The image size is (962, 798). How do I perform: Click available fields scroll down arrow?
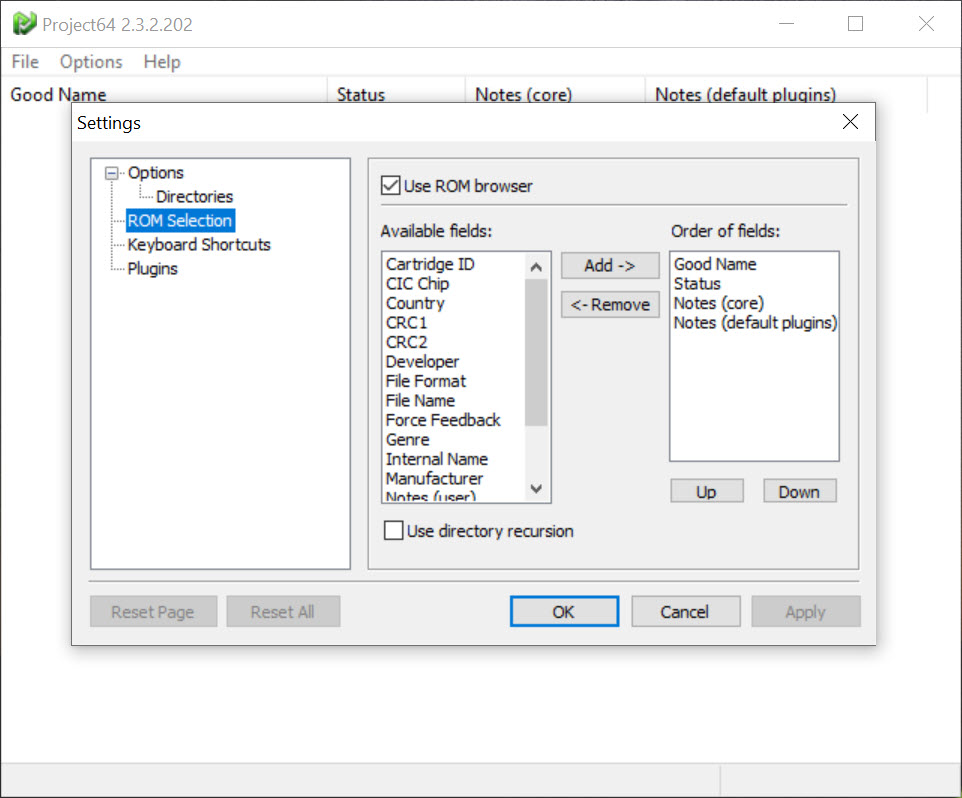pyautogui.click(x=536, y=488)
